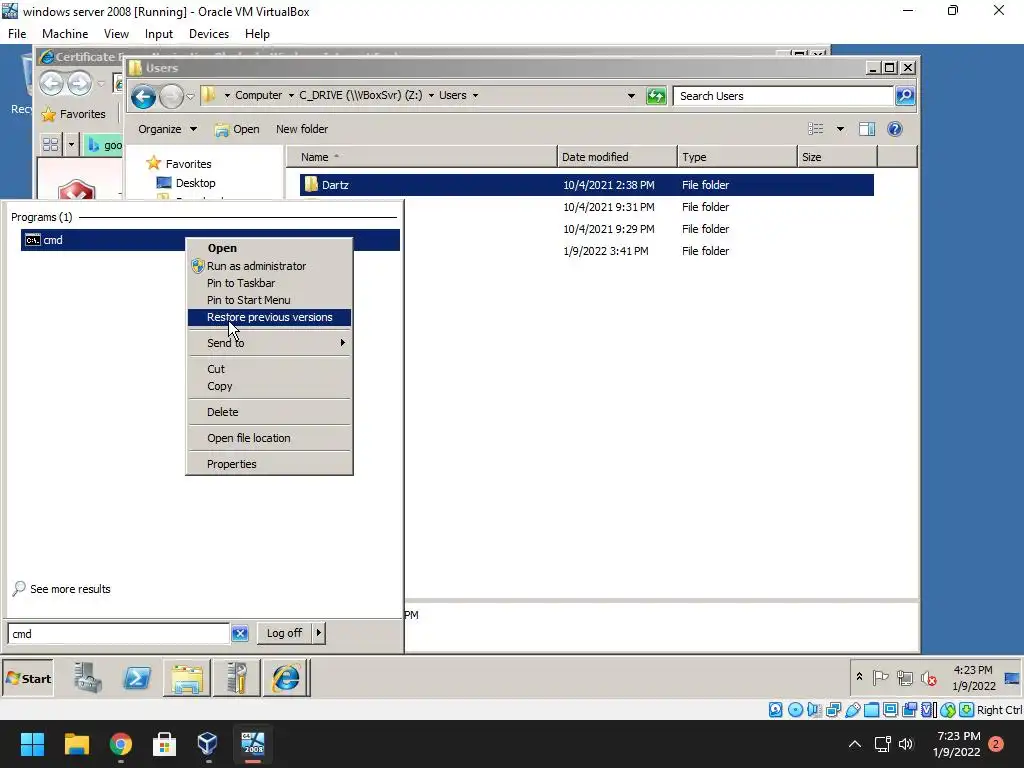Viewport: 1024px width, 768px height.
Task: Click the guest network tray icon
Action: click(904, 679)
